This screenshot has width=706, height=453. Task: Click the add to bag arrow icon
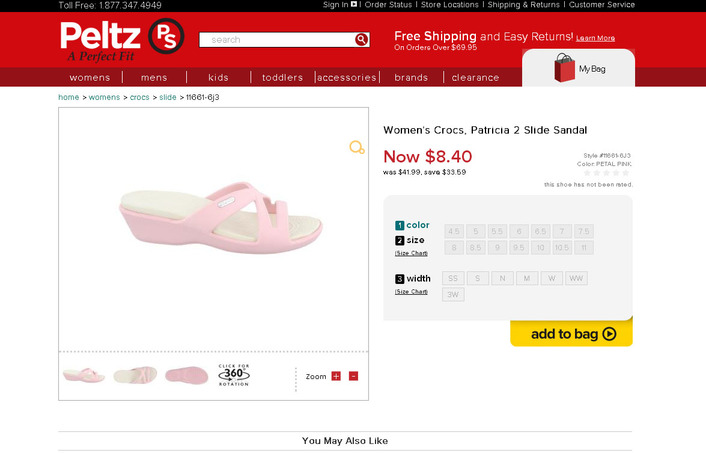609,334
